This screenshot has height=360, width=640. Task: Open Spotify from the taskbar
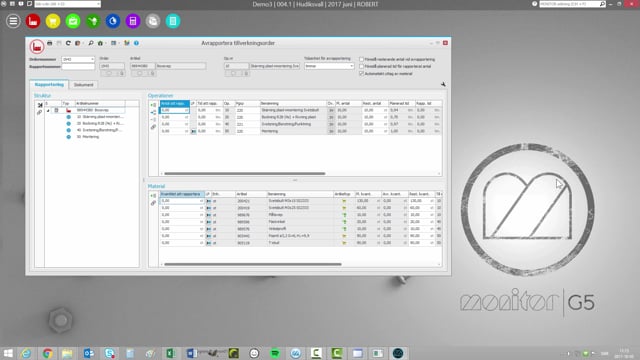(275, 353)
